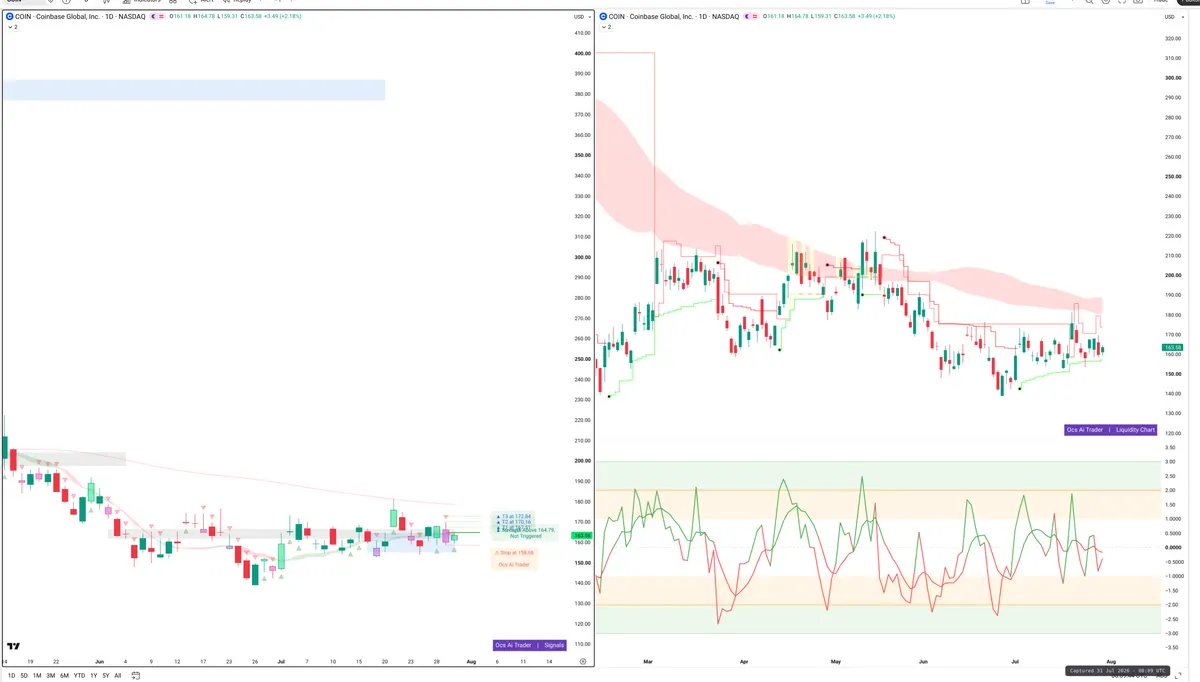This screenshot has width=1200, height=682.
Task: Expand the collapsed indicators legend in right chart
Action: 607,27
